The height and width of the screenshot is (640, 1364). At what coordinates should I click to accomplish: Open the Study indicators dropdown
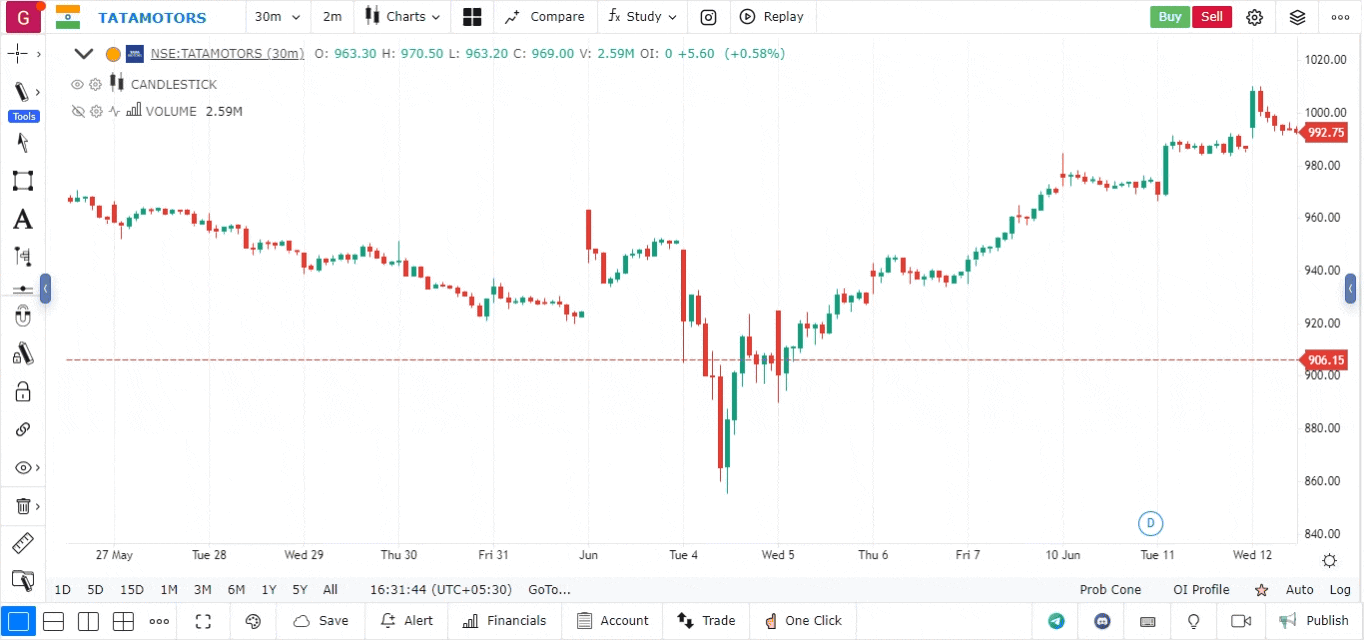tap(643, 17)
